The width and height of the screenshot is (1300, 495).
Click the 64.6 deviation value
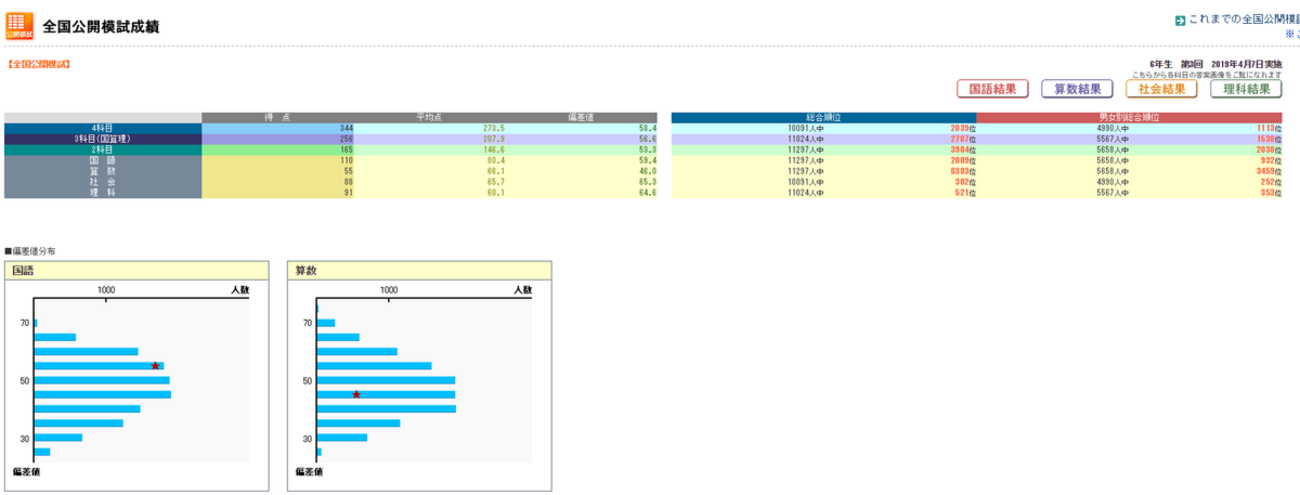(x=647, y=193)
